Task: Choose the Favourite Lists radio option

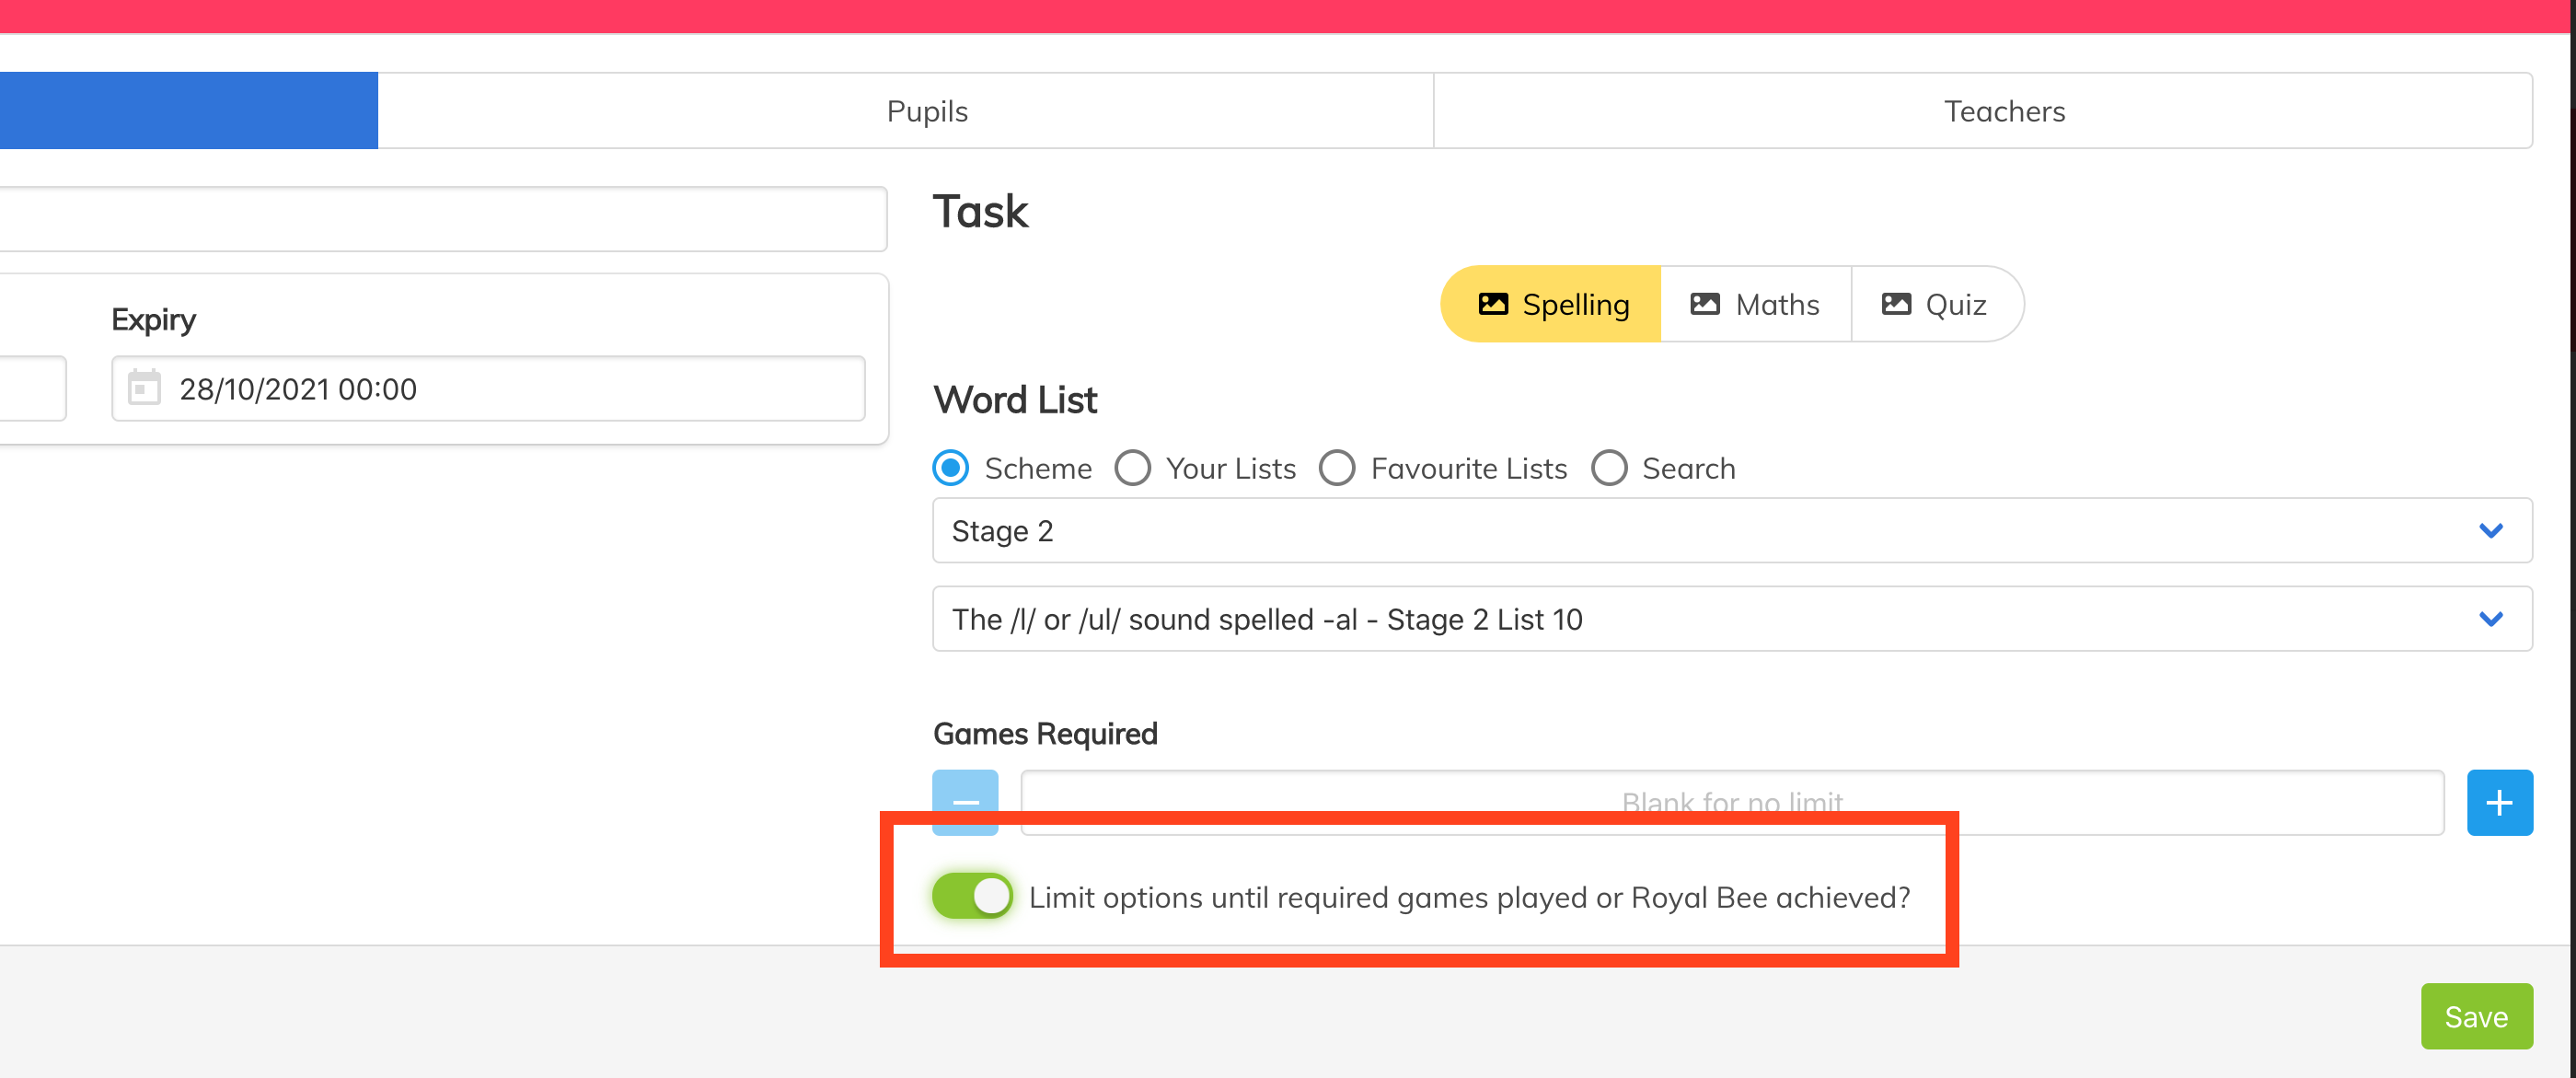Action: pos(1337,468)
